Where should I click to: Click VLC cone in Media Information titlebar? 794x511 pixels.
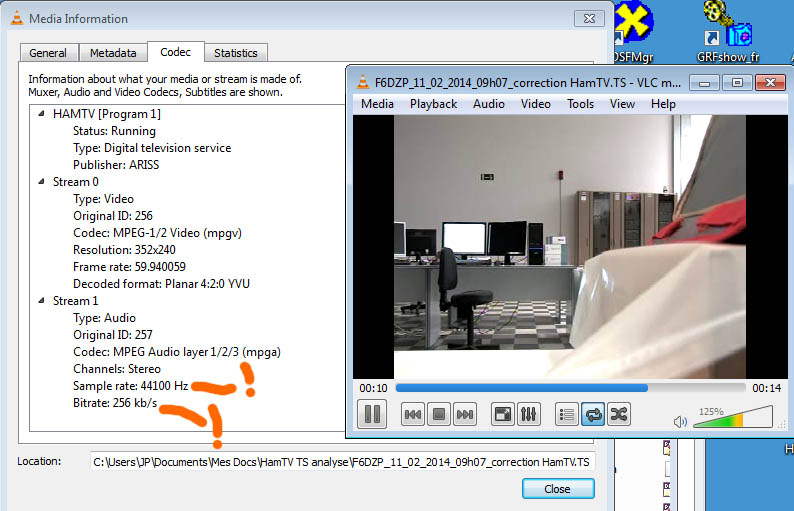pyautogui.click(x=17, y=18)
